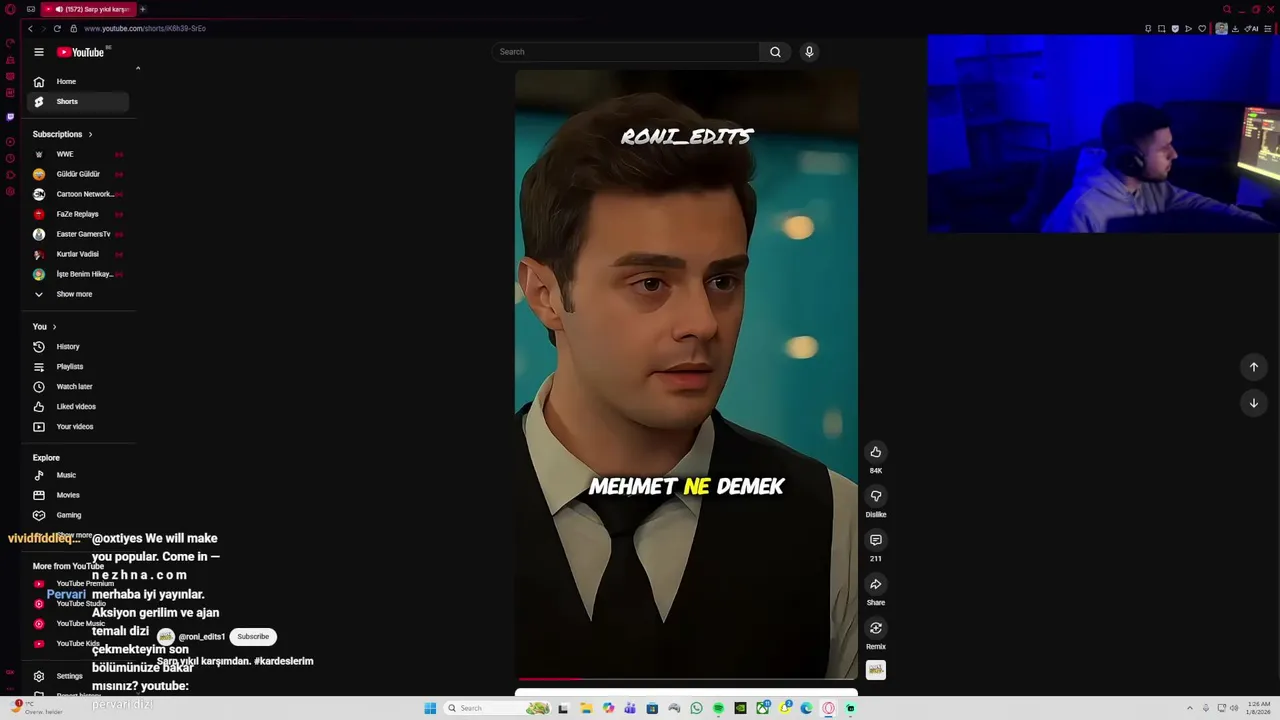Select Shorts in the sidebar

78,101
